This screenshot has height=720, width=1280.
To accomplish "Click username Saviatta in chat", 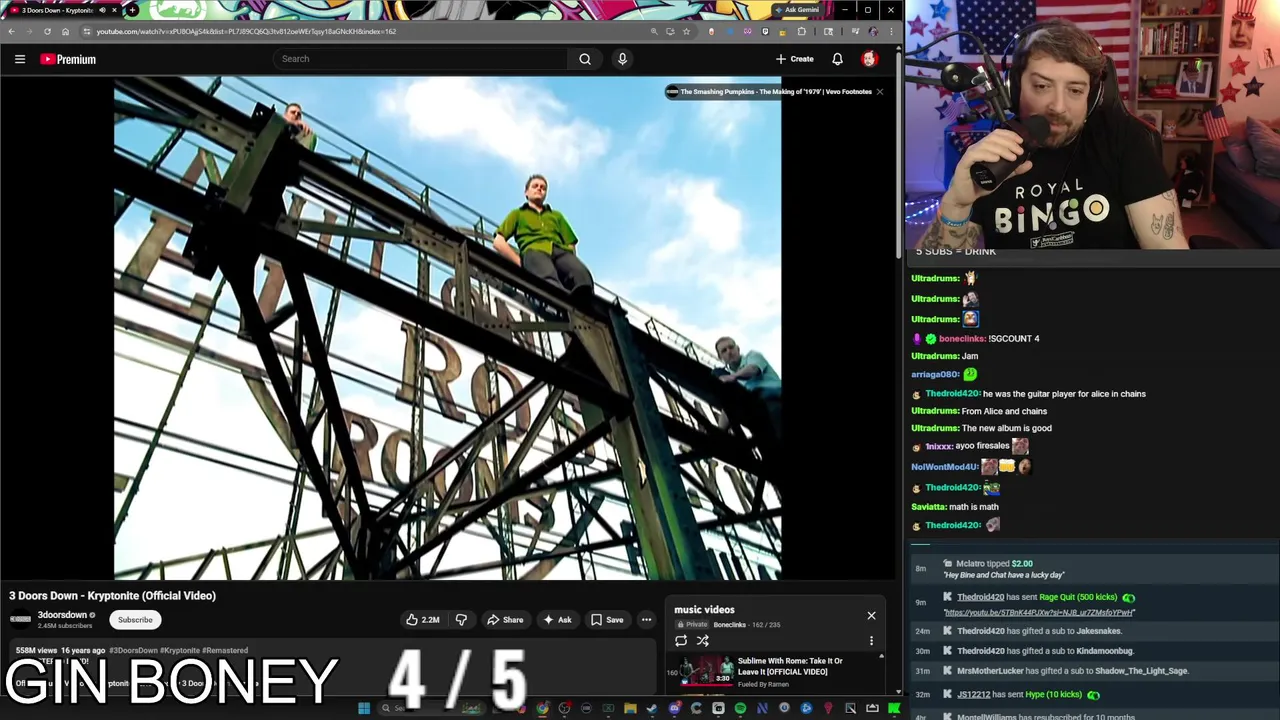I will (928, 507).
